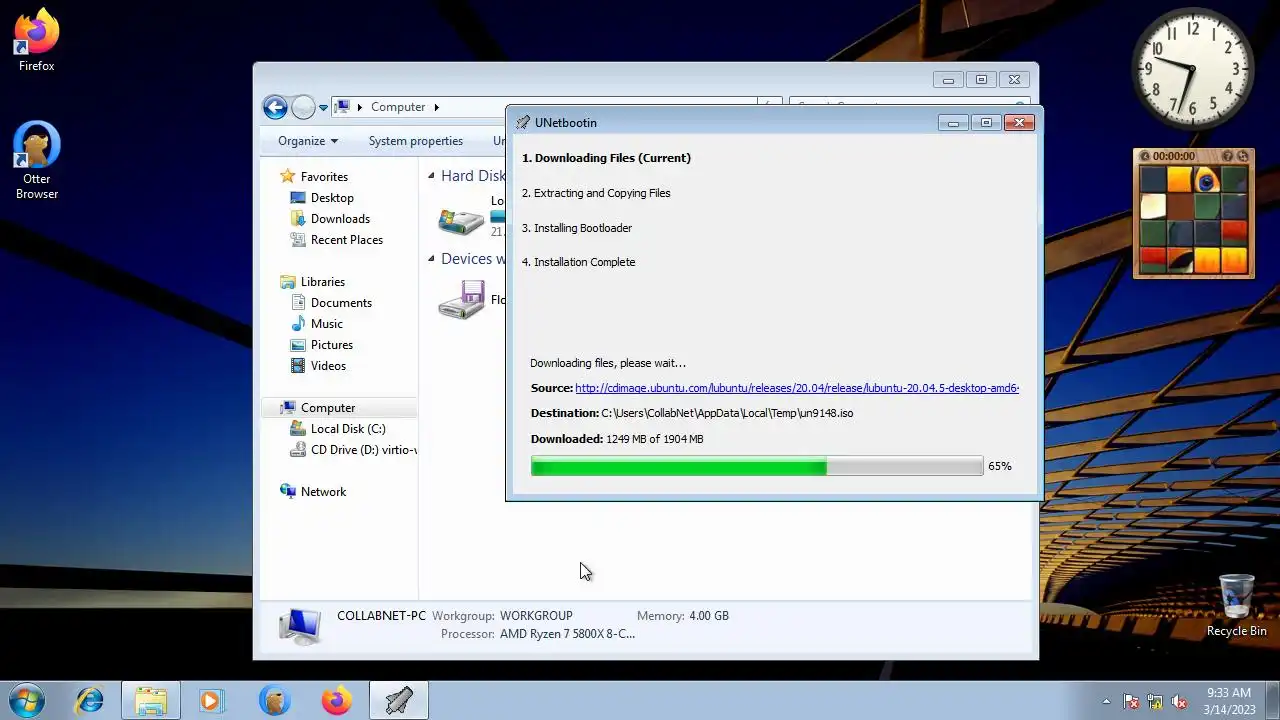Open Recent Places in the navigation pane
The width and height of the screenshot is (1280, 720).
pyautogui.click(x=347, y=240)
